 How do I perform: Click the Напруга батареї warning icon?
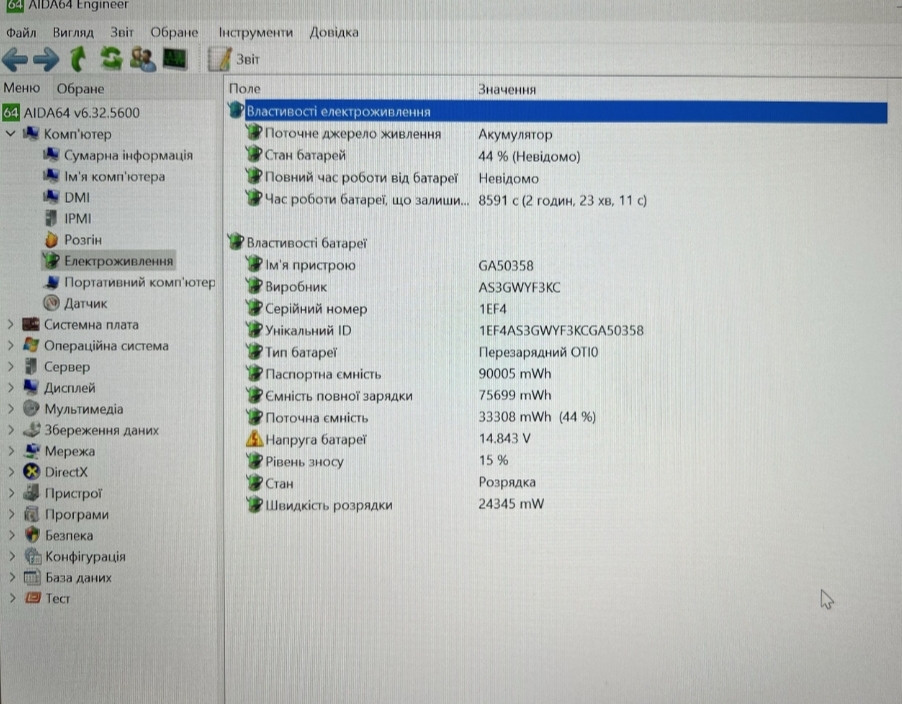coord(253,440)
